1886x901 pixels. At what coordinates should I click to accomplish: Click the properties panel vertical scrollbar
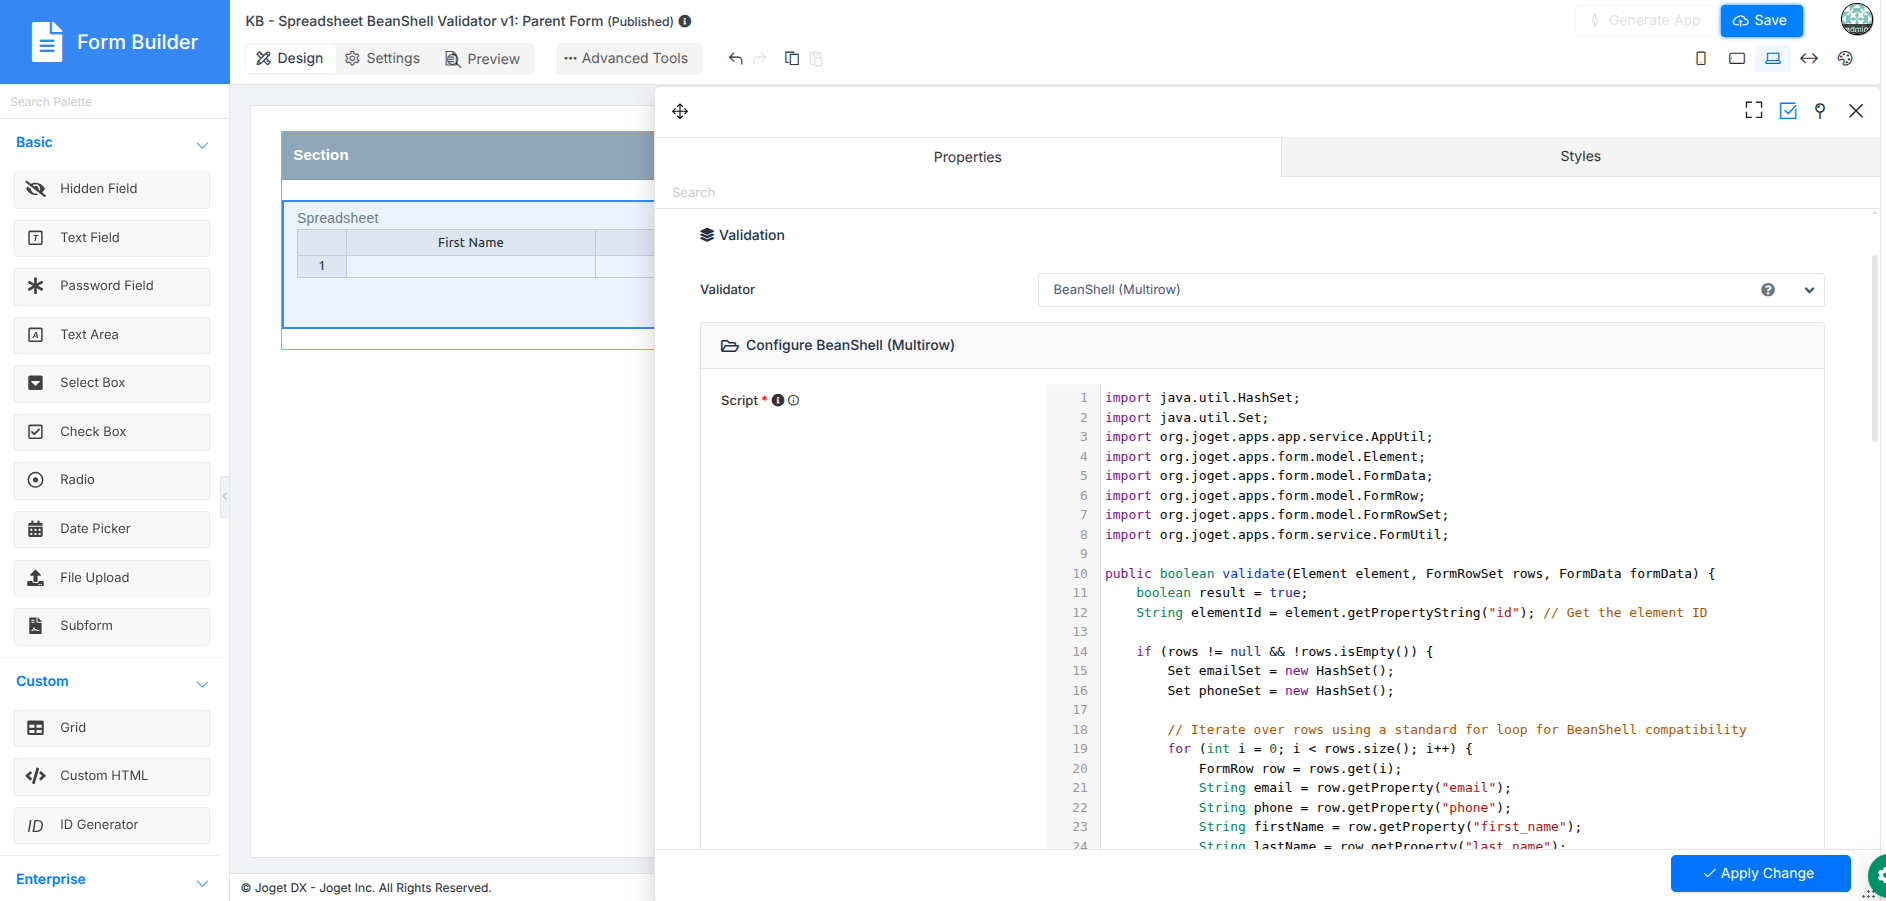point(1875,348)
